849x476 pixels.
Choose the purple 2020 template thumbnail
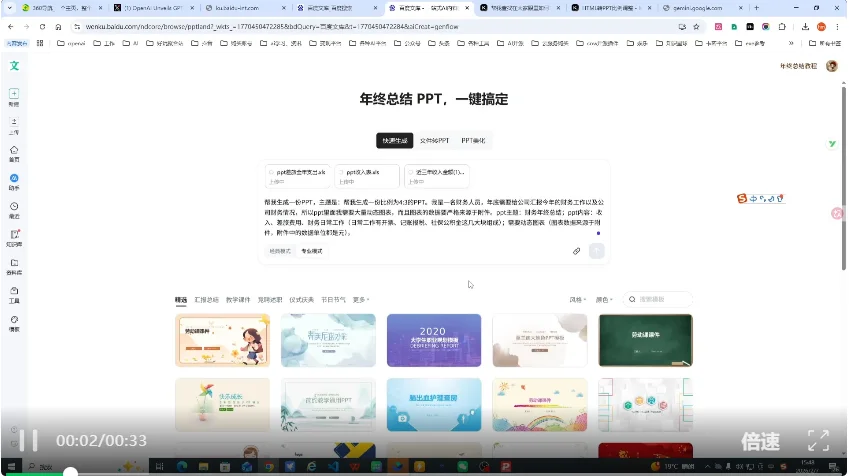[x=434, y=341]
